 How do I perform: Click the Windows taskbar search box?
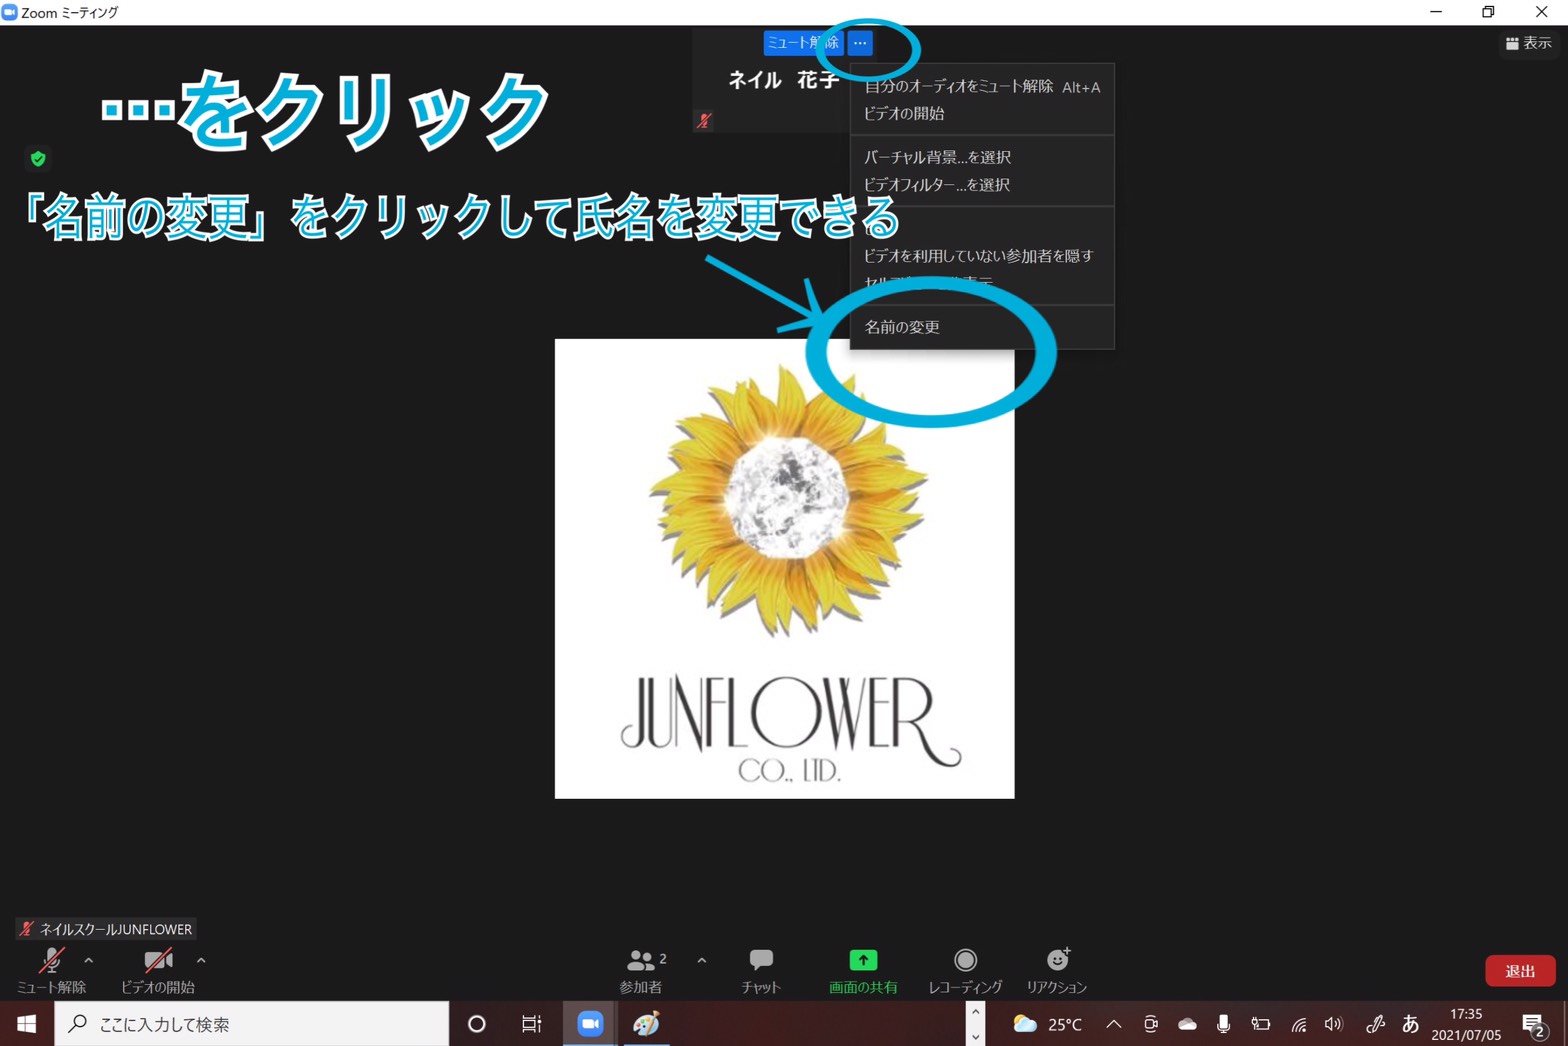[x=250, y=1024]
